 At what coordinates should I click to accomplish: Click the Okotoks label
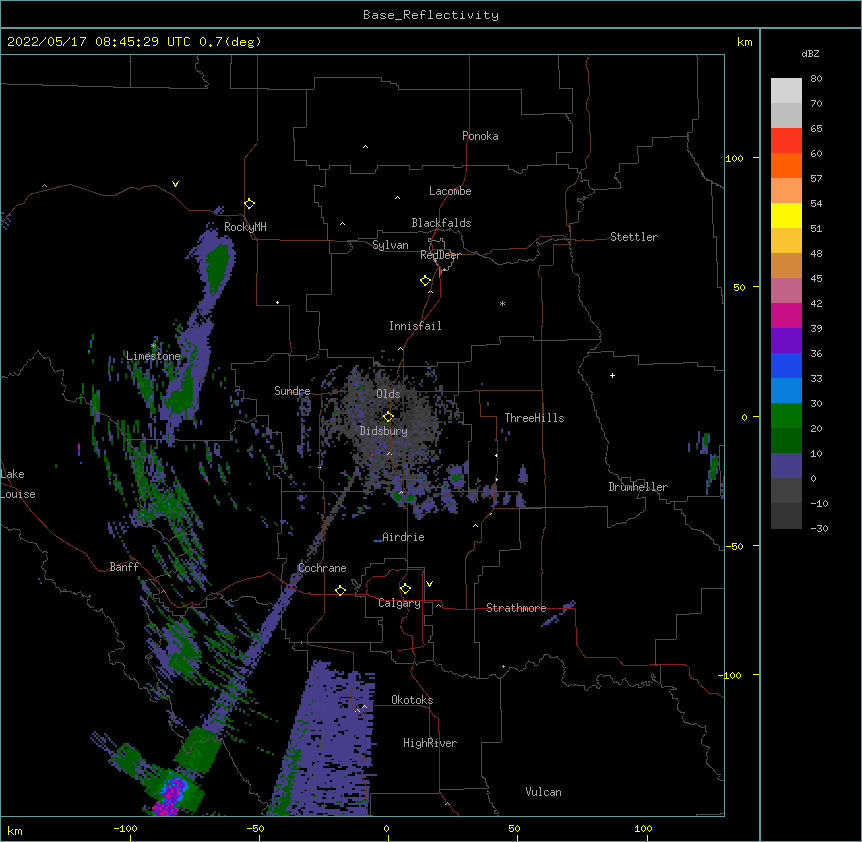(412, 700)
